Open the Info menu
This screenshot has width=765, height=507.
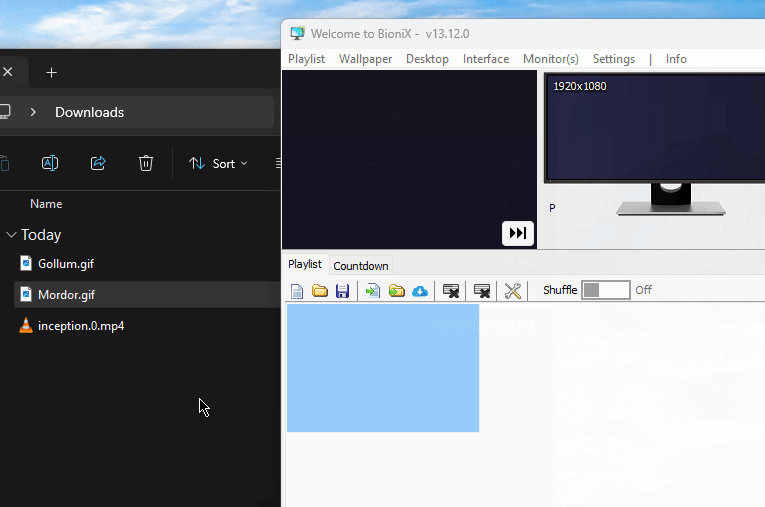pos(676,59)
